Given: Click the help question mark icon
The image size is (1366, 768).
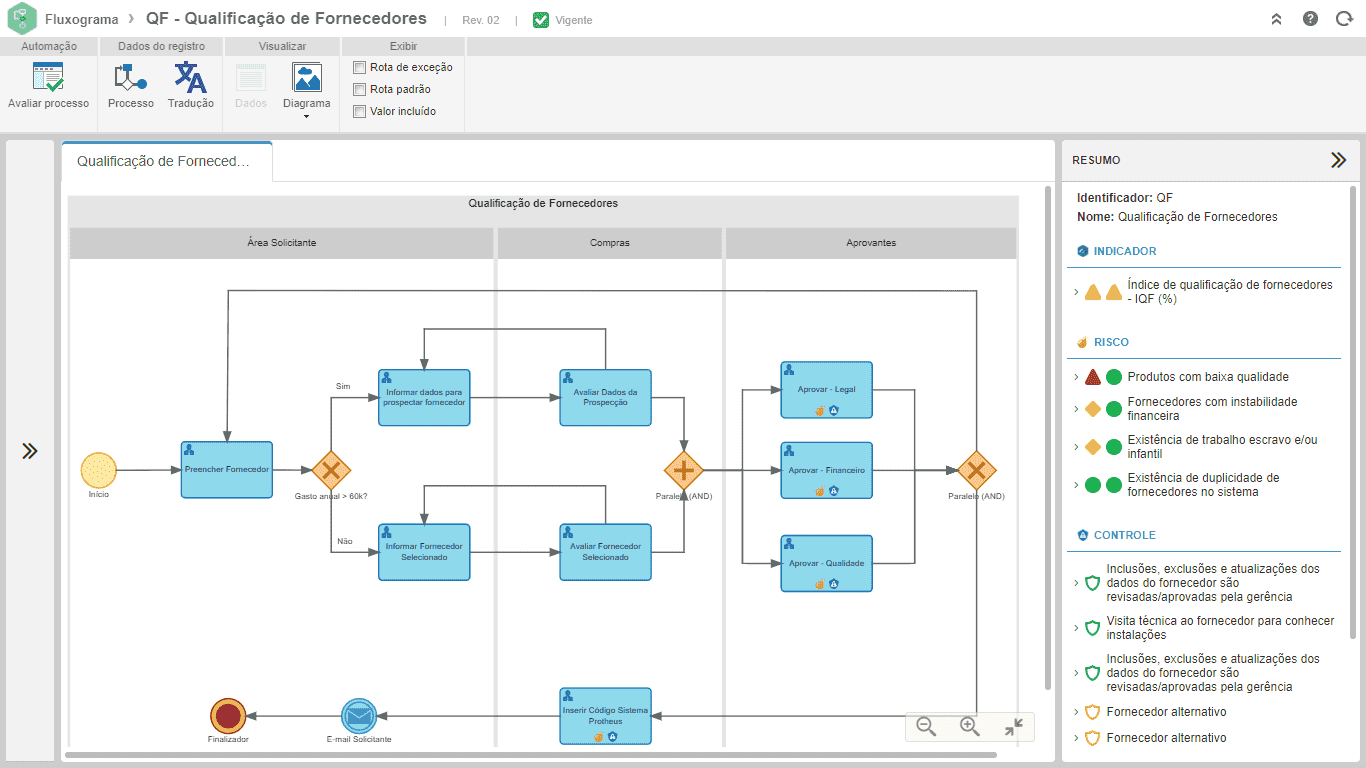Looking at the screenshot, I should click(1310, 19).
